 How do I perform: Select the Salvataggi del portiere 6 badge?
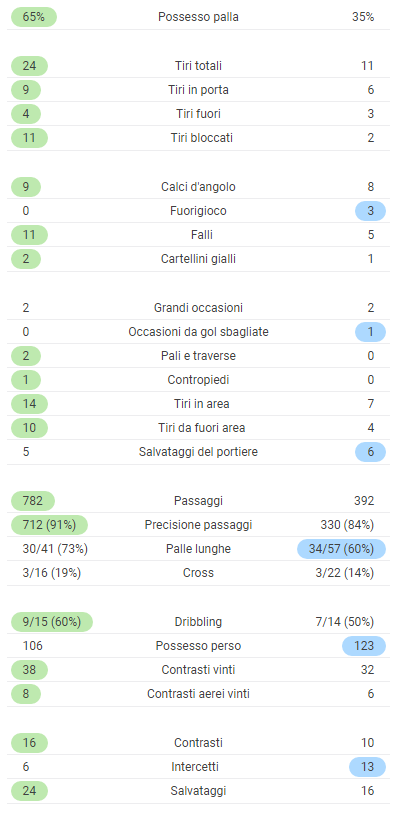(370, 451)
